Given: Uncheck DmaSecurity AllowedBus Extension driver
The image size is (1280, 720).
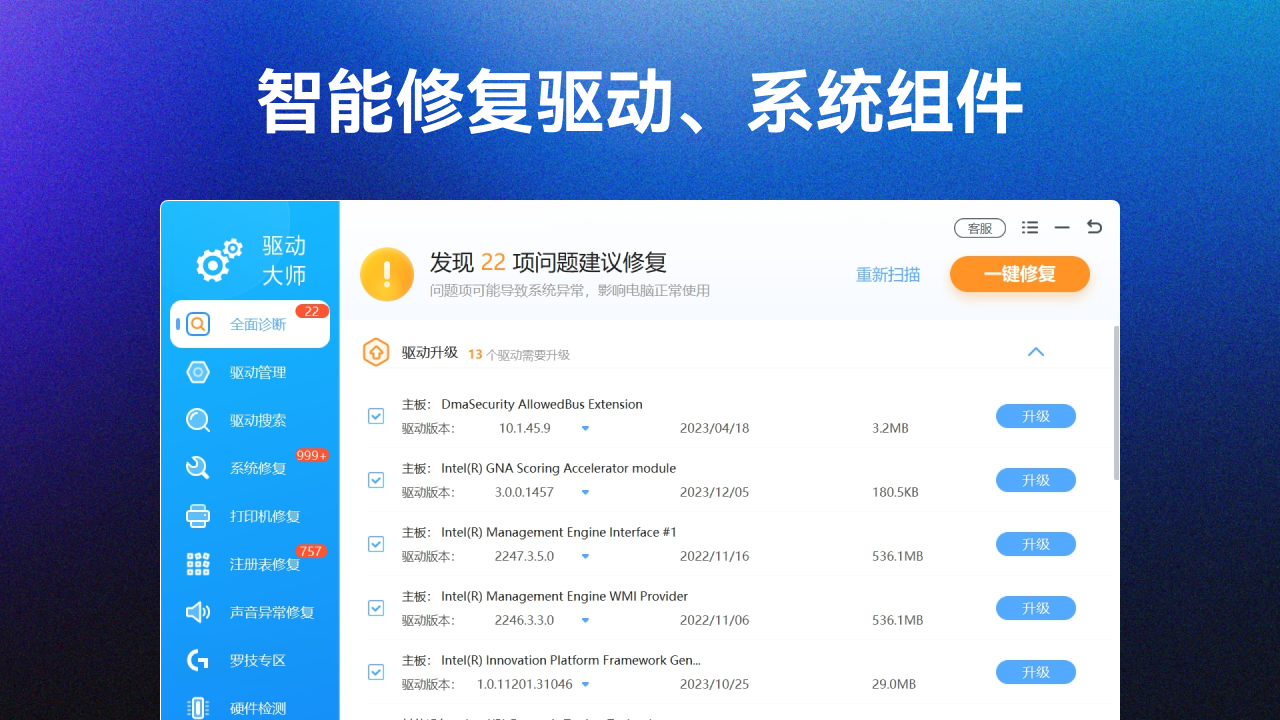Looking at the screenshot, I should (376, 416).
